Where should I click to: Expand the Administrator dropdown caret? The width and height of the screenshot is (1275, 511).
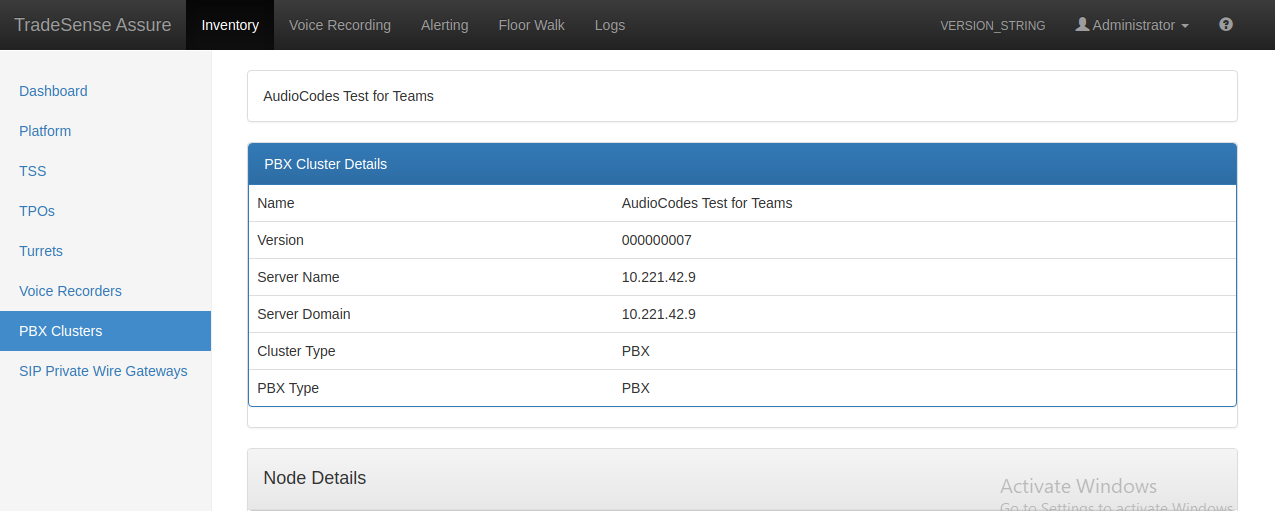click(x=1185, y=26)
